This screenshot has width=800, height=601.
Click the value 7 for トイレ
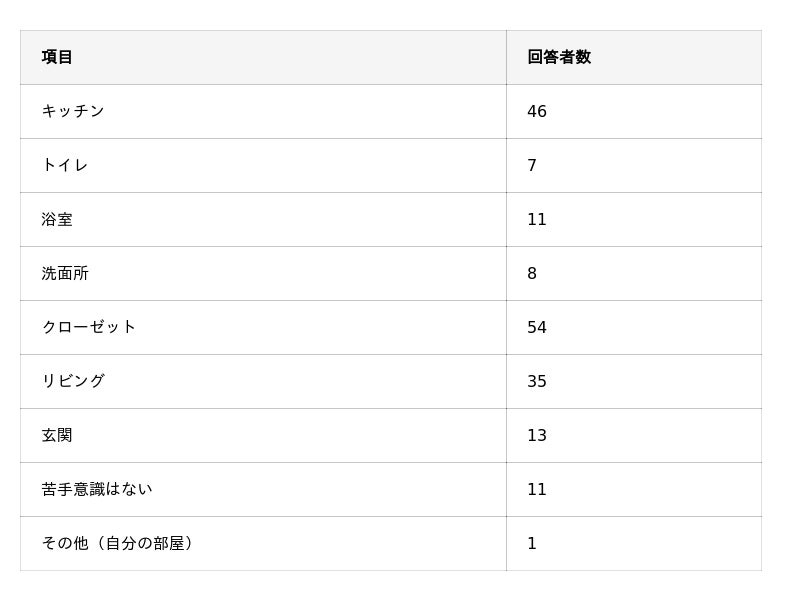[532, 165]
